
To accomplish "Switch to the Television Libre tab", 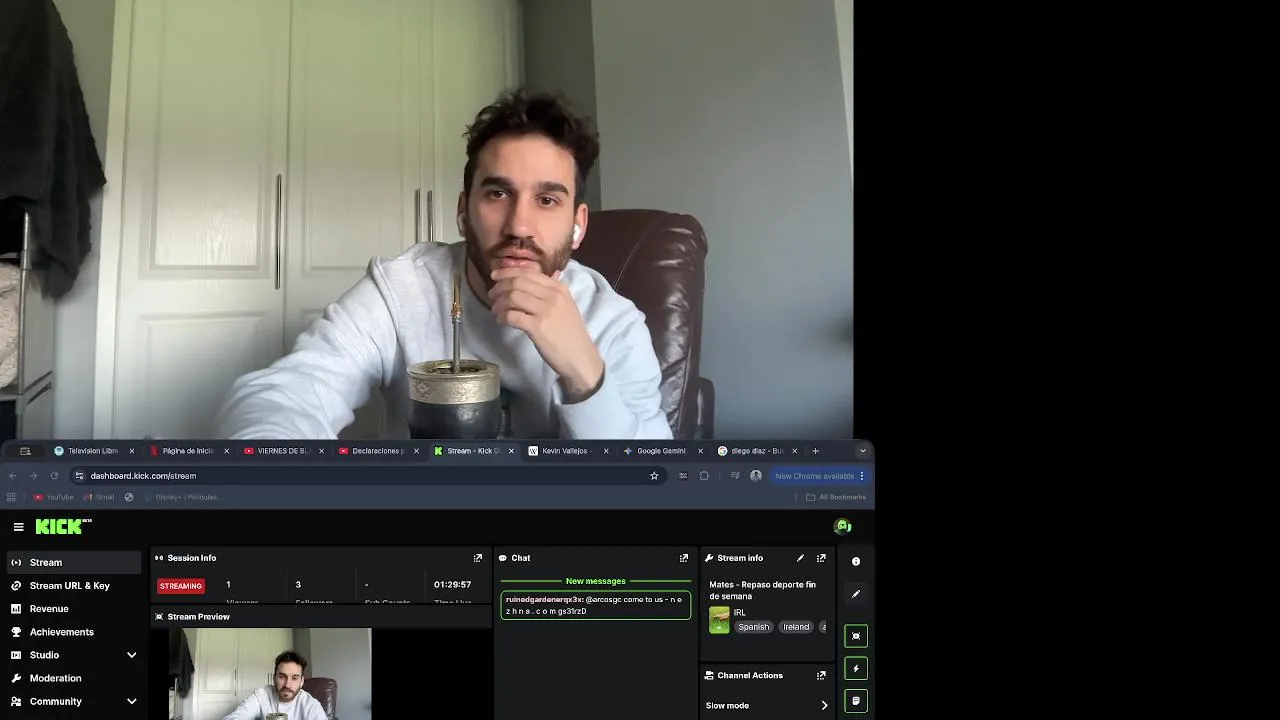I will click(92, 451).
